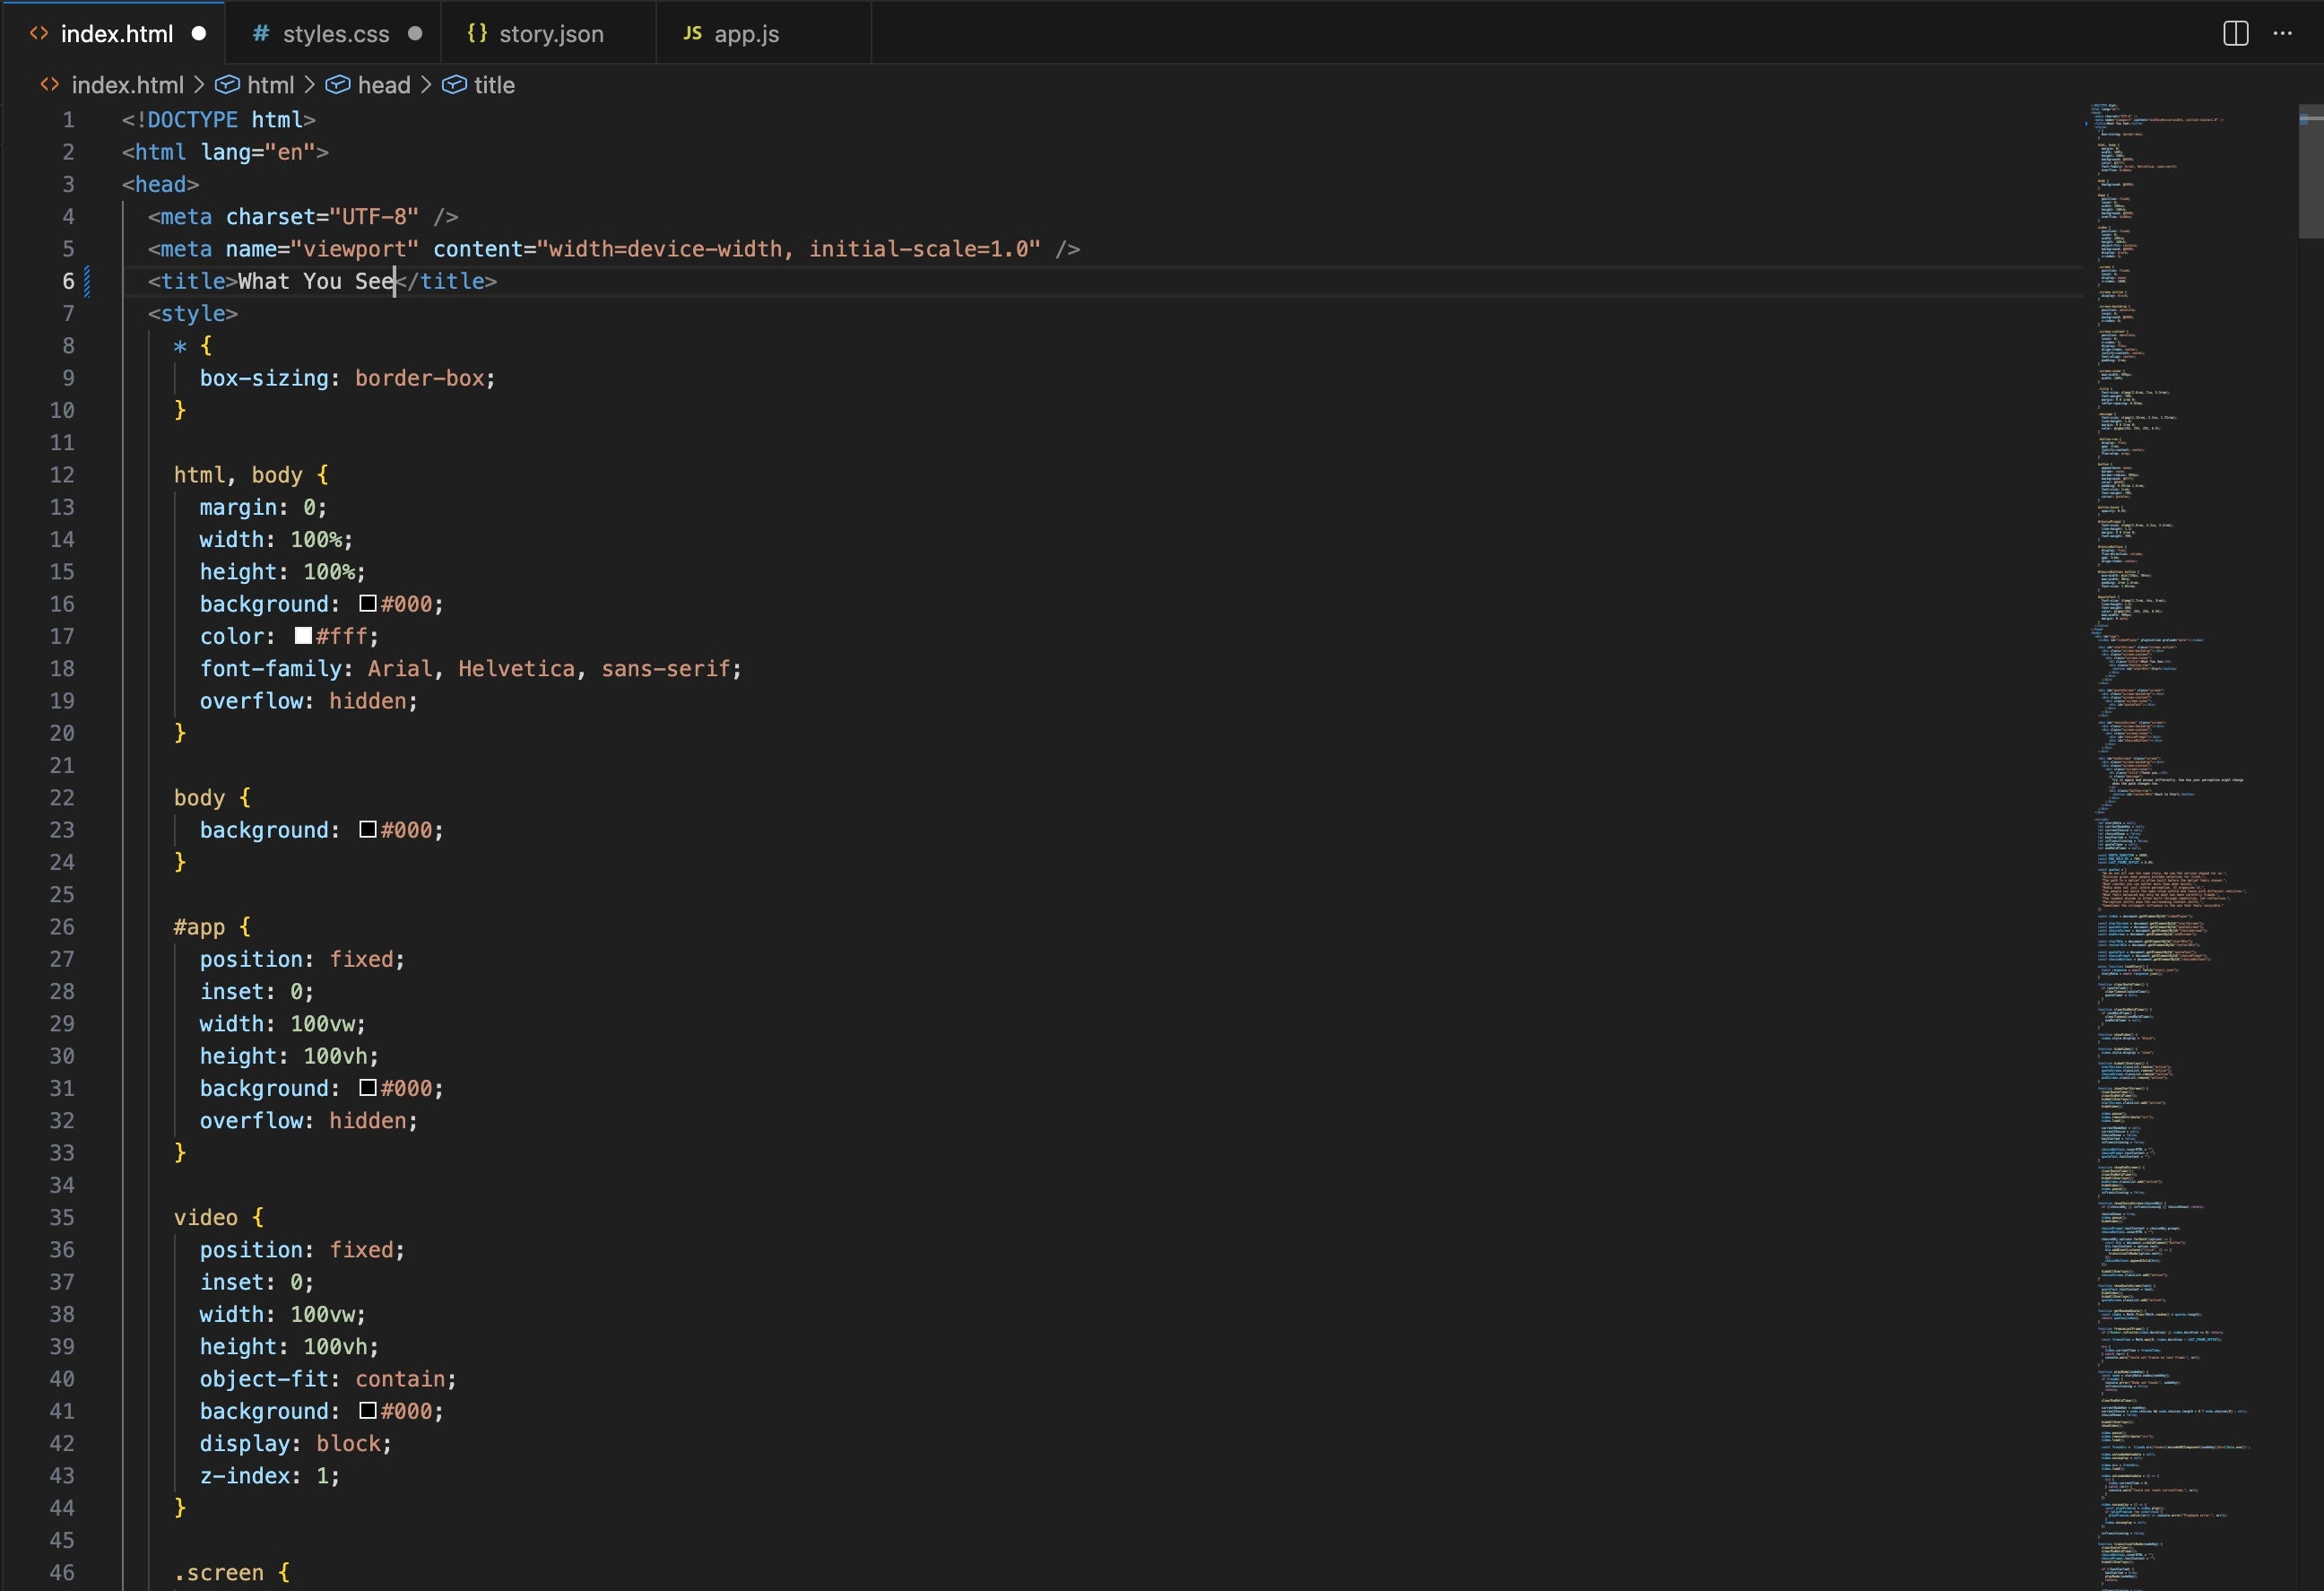This screenshot has width=2324, height=1591.
Task: Click the cube icon beside html breadcrumb
Action: (x=227, y=85)
